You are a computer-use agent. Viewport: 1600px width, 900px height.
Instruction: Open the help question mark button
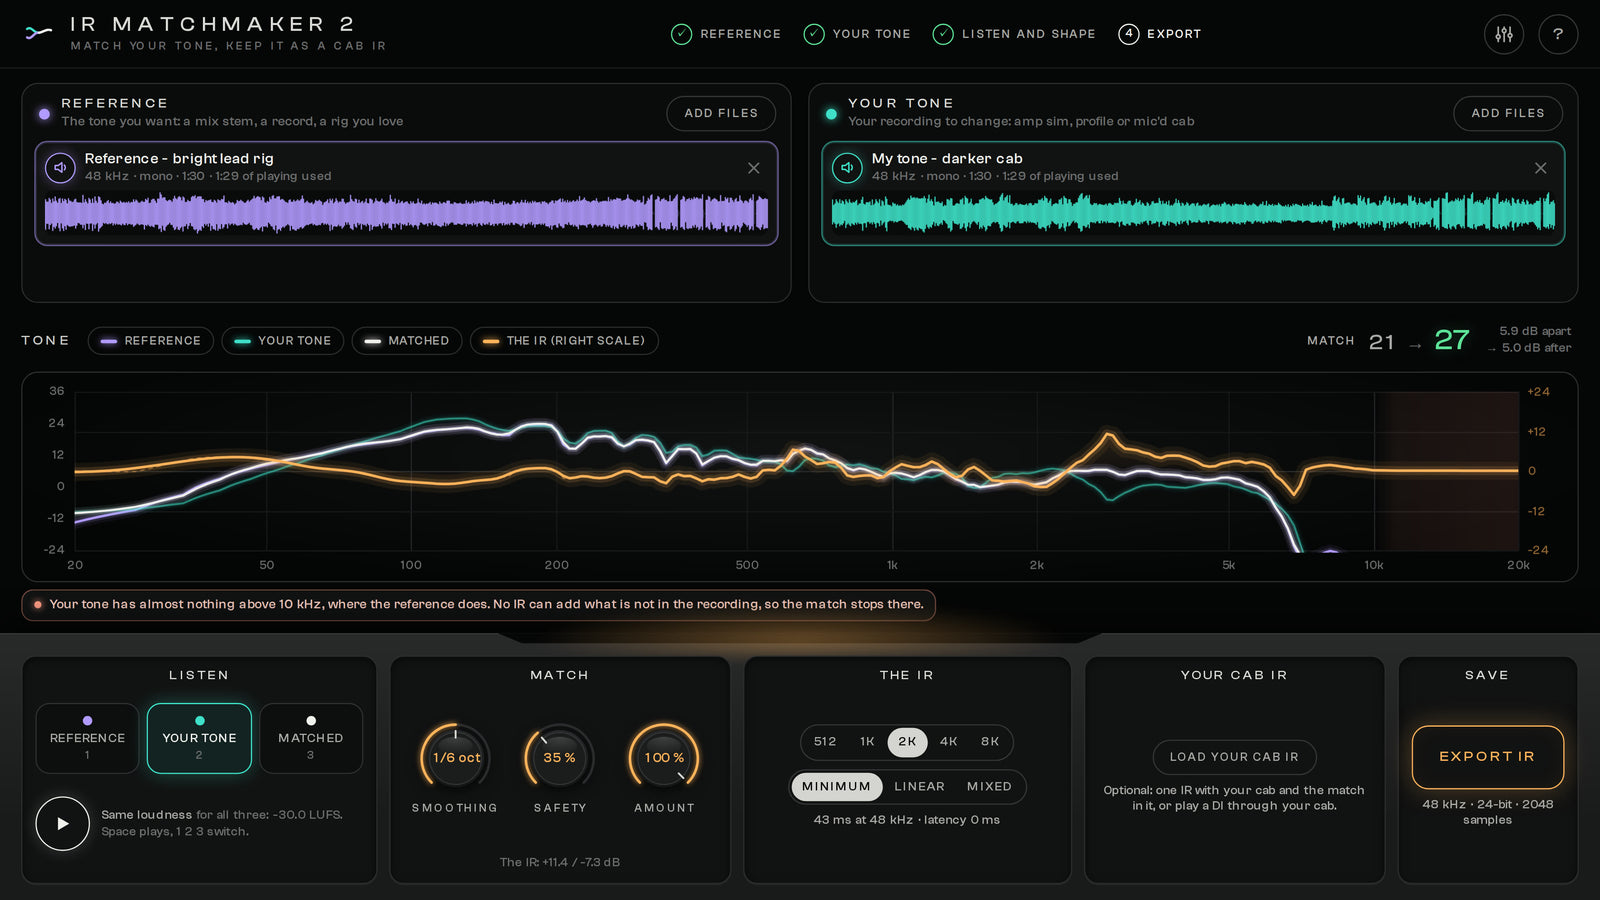(1558, 34)
